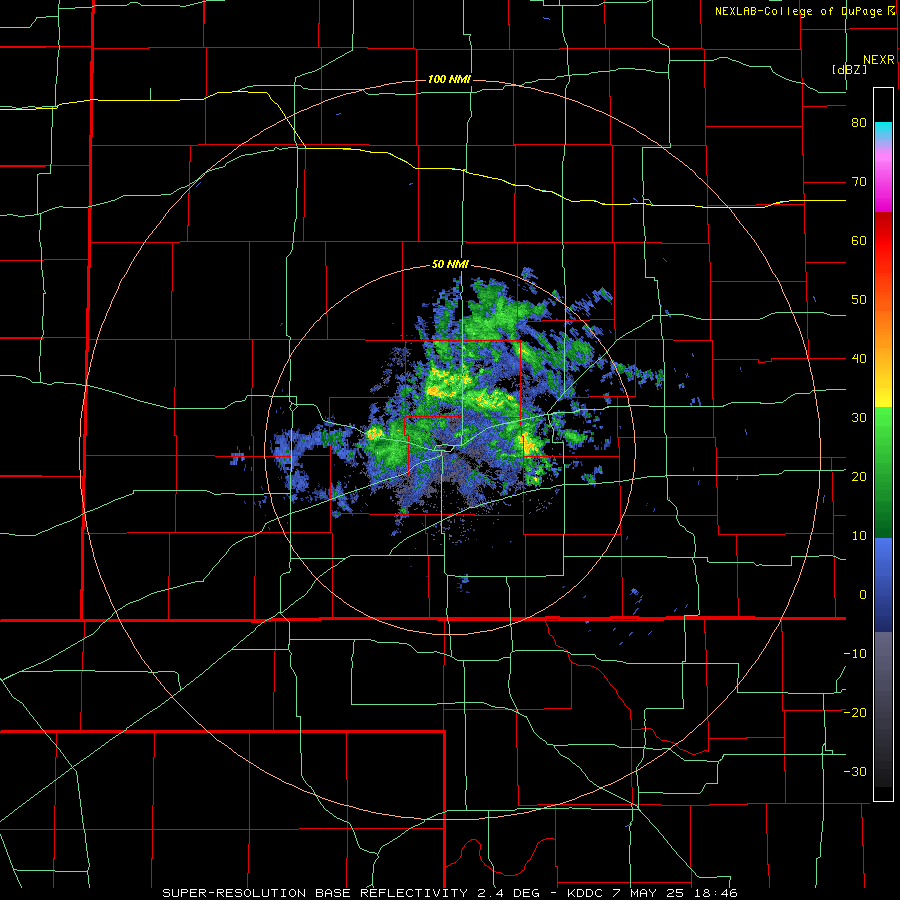Screen dimensions: 900x900
Task: Click the 80 value on the dBZ scale
Action: point(859,123)
